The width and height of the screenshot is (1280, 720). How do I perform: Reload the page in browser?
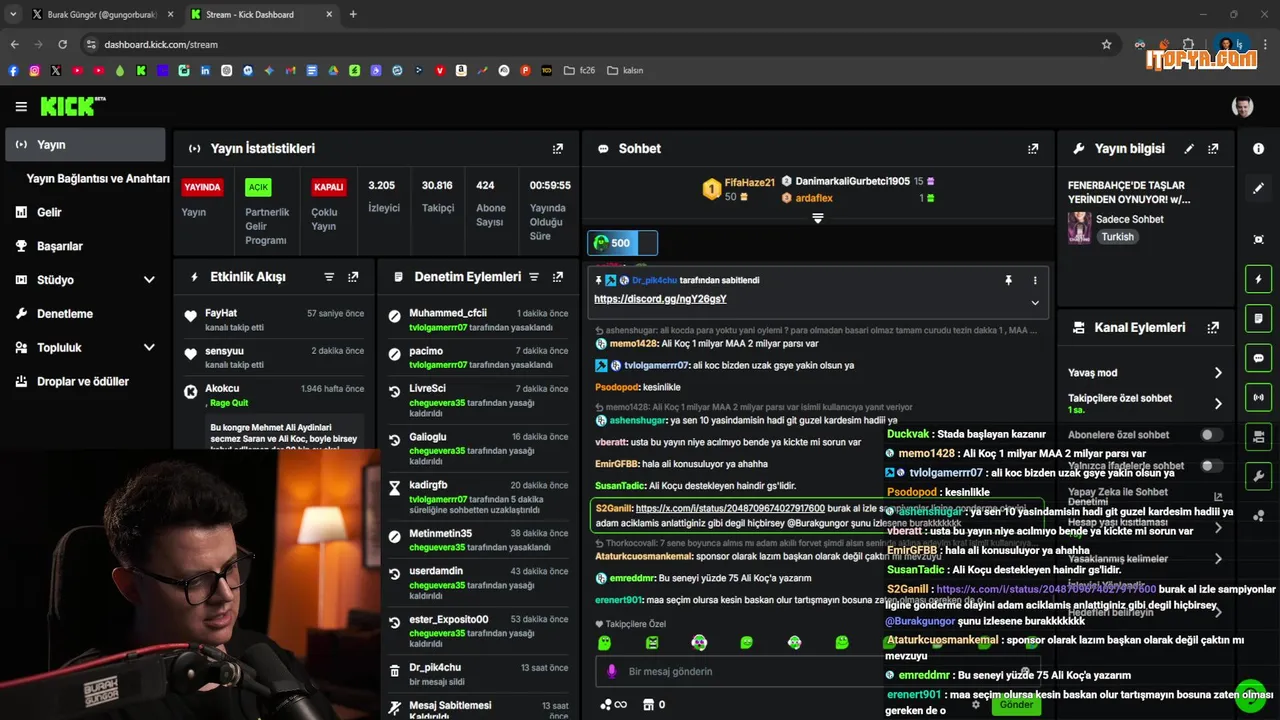coord(62,44)
